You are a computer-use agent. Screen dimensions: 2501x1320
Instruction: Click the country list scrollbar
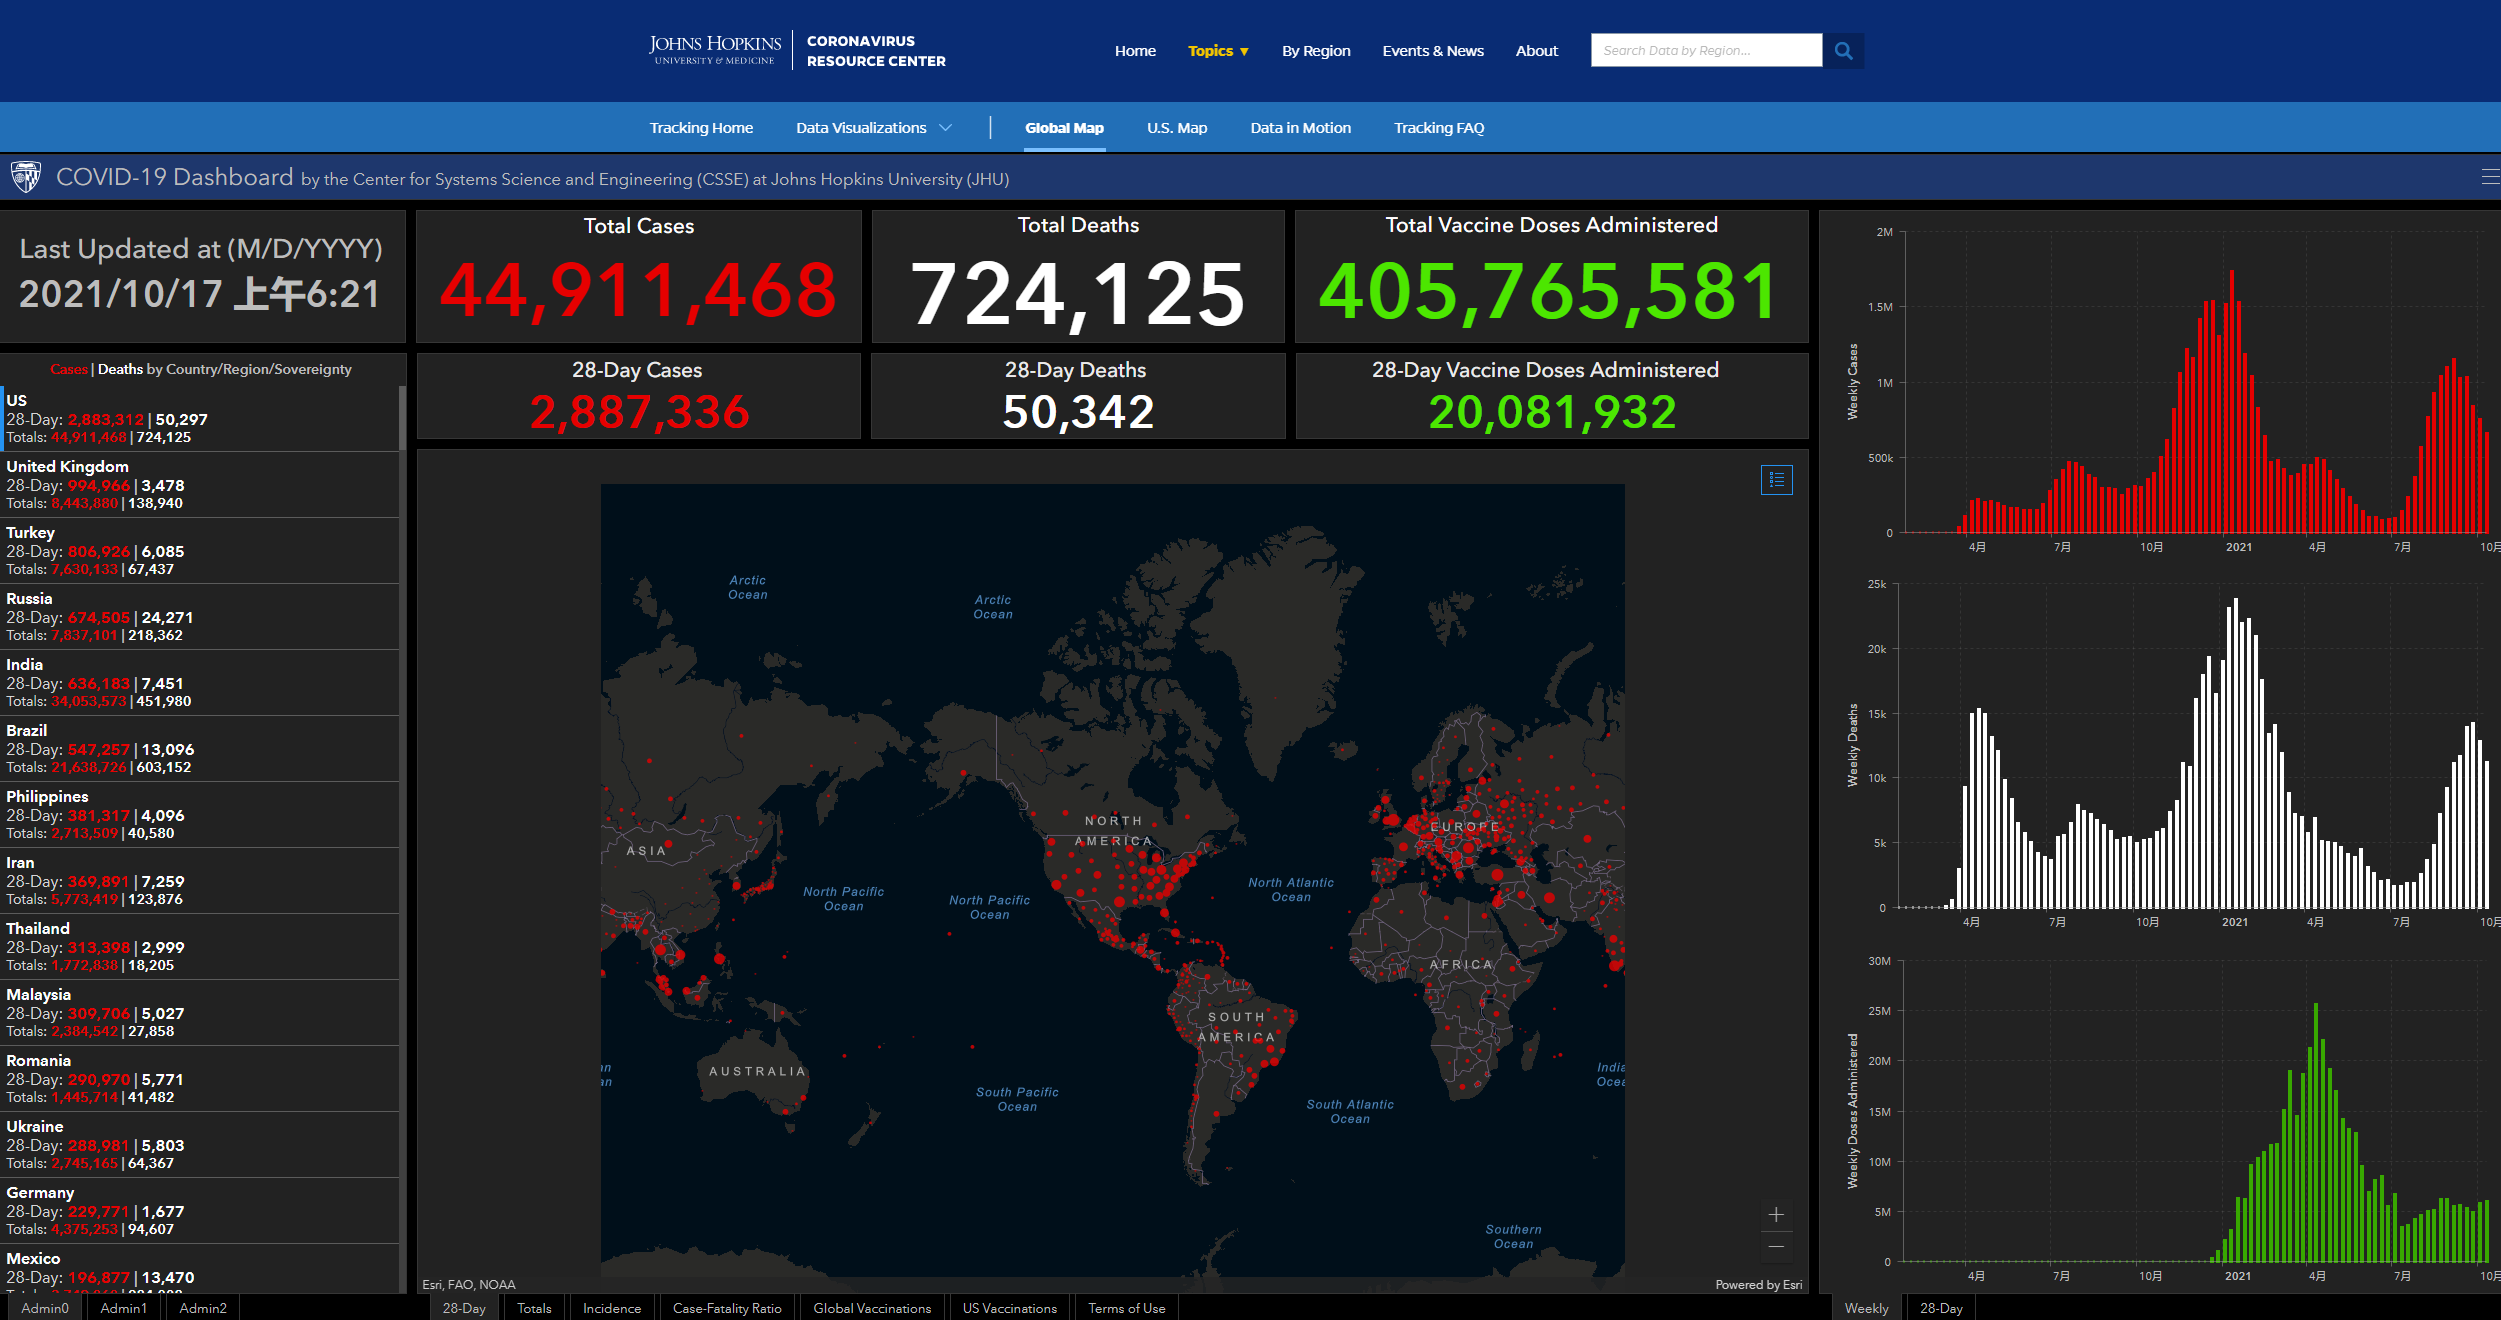(402, 420)
